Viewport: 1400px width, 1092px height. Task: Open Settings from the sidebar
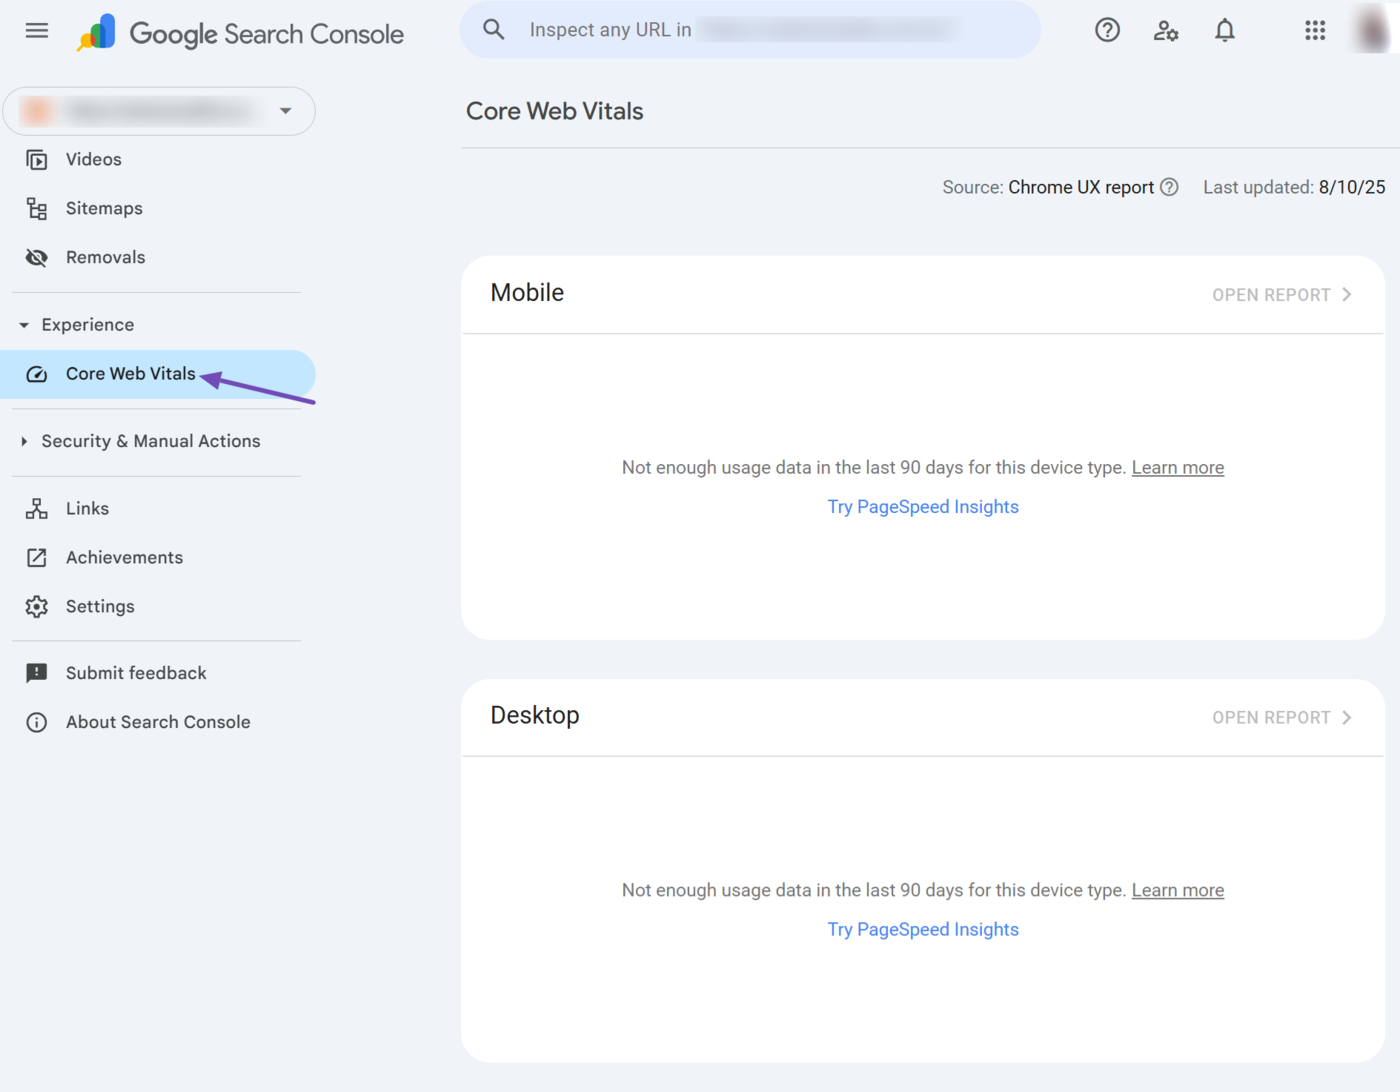click(x=100, y=606)
